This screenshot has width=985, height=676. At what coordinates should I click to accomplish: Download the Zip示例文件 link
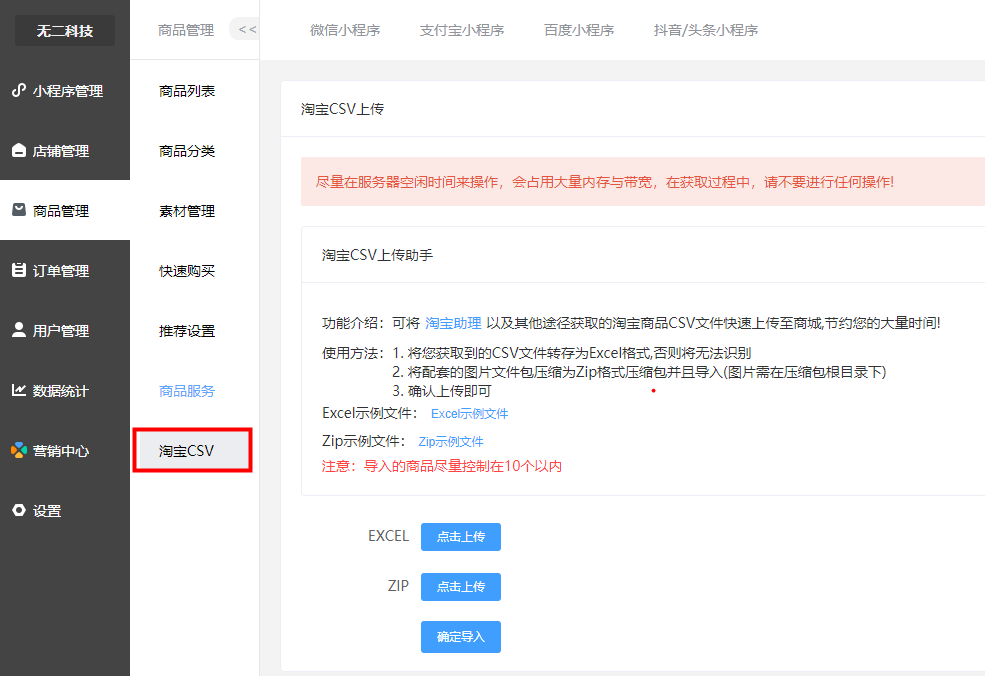click(451, 441)
